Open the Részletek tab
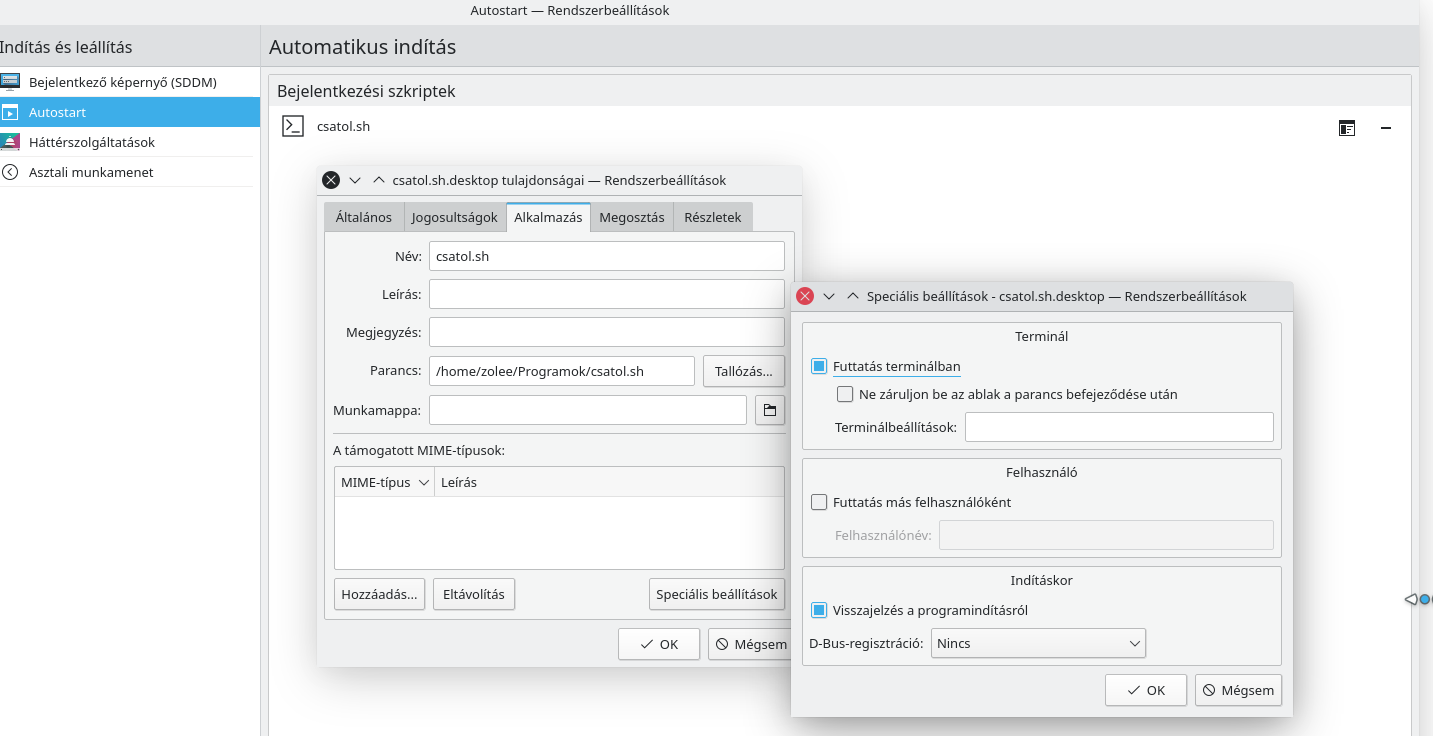 [x=713, y=217]
